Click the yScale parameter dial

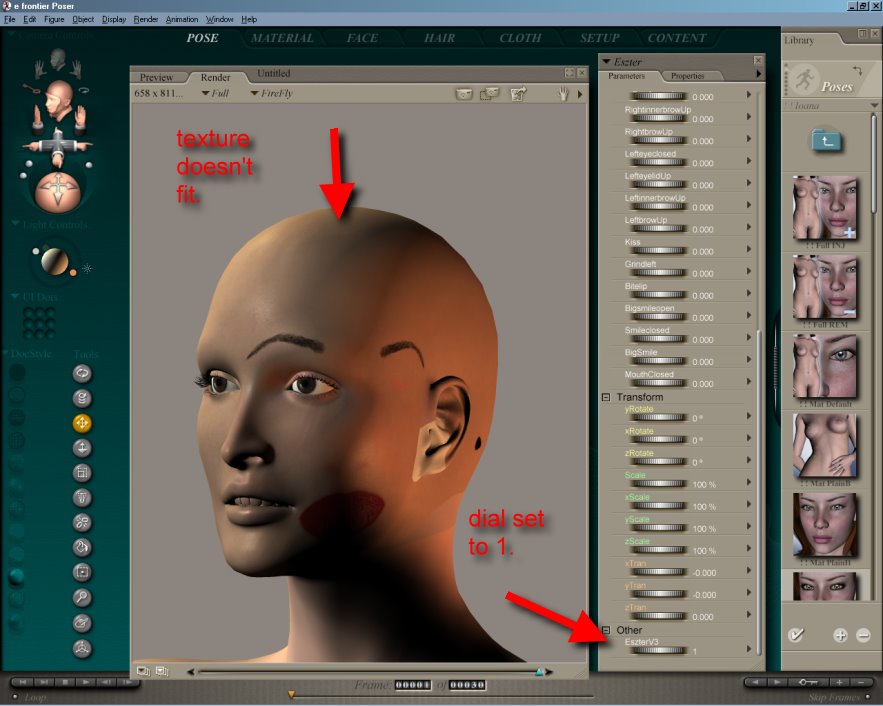(x=656, y=528)
